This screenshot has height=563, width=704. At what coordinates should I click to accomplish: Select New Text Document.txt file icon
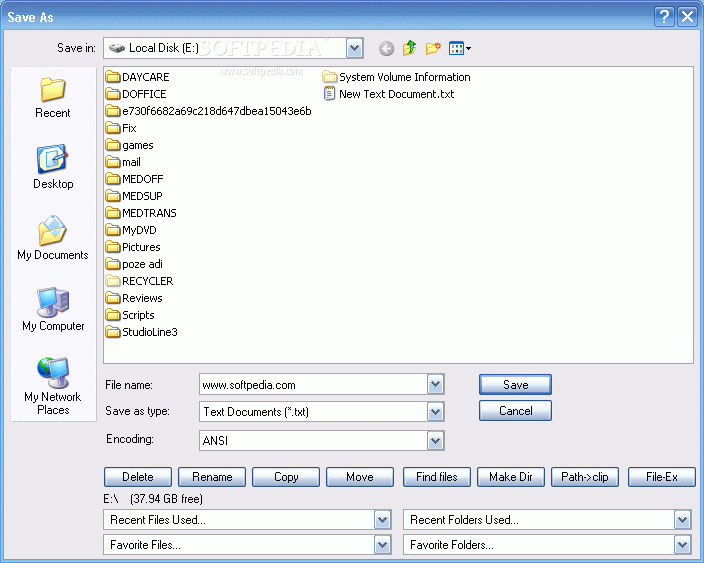click(x=330, y=94)
